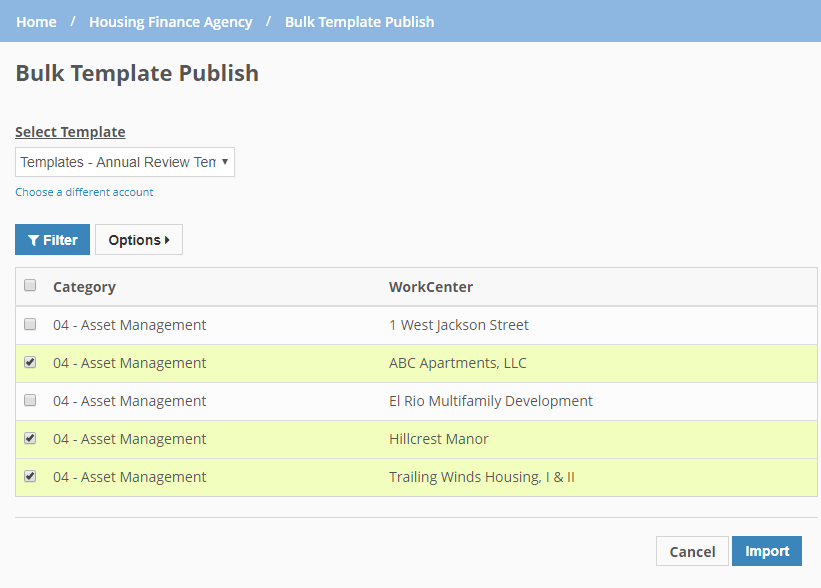Open the 1 West Jackson Street WorkCenter

tap(458, 324)
